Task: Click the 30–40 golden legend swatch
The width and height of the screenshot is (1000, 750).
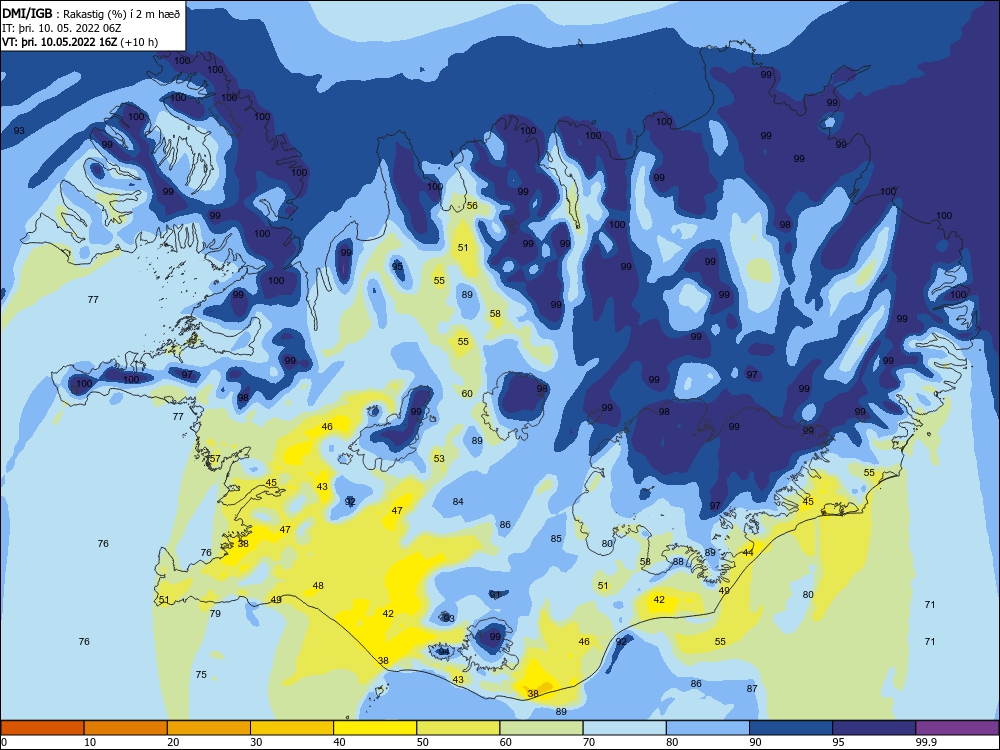Action: point(292,728)
